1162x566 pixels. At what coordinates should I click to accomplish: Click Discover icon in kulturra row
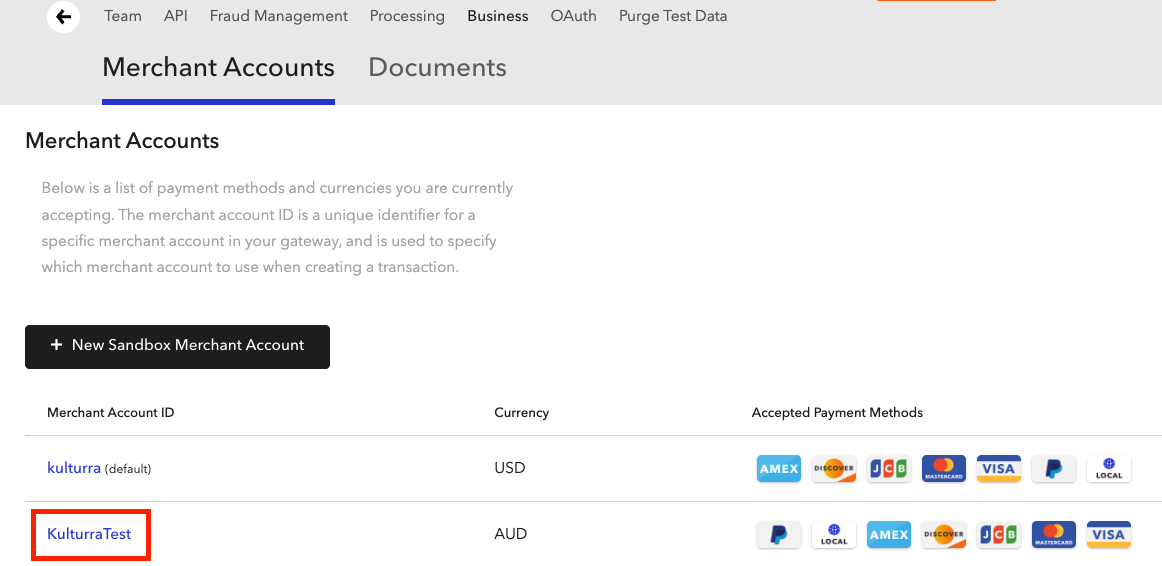coord(833,469)
